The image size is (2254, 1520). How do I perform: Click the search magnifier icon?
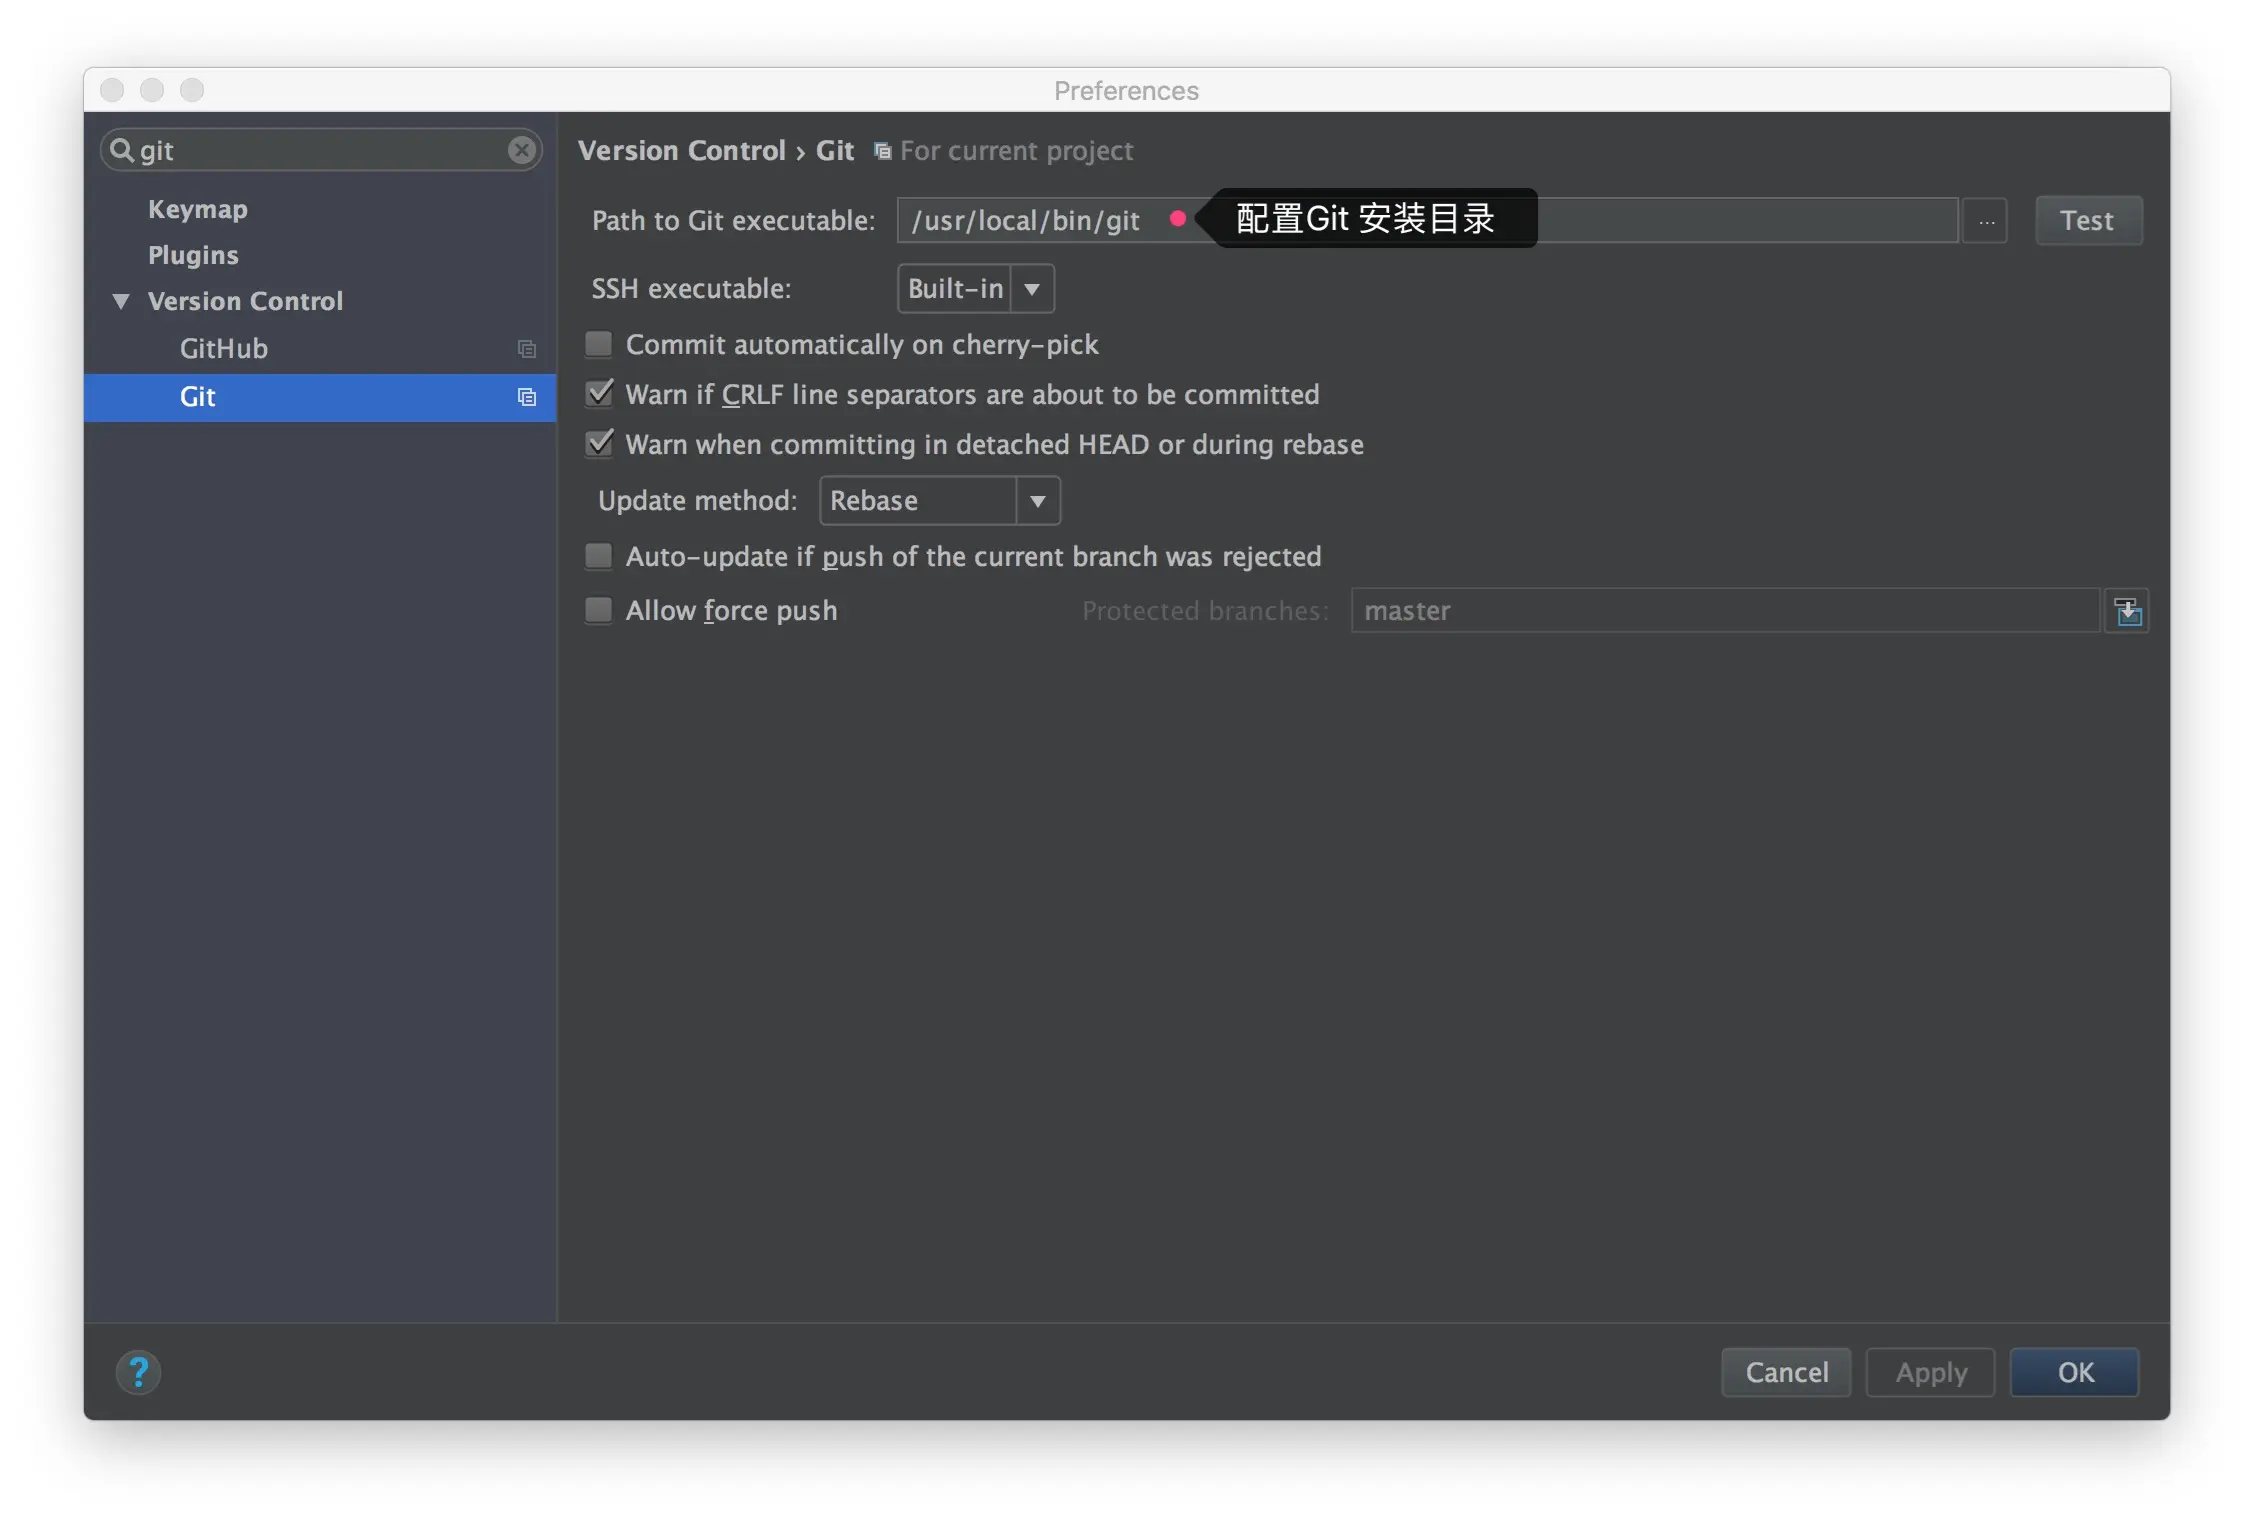click(122, 150)
